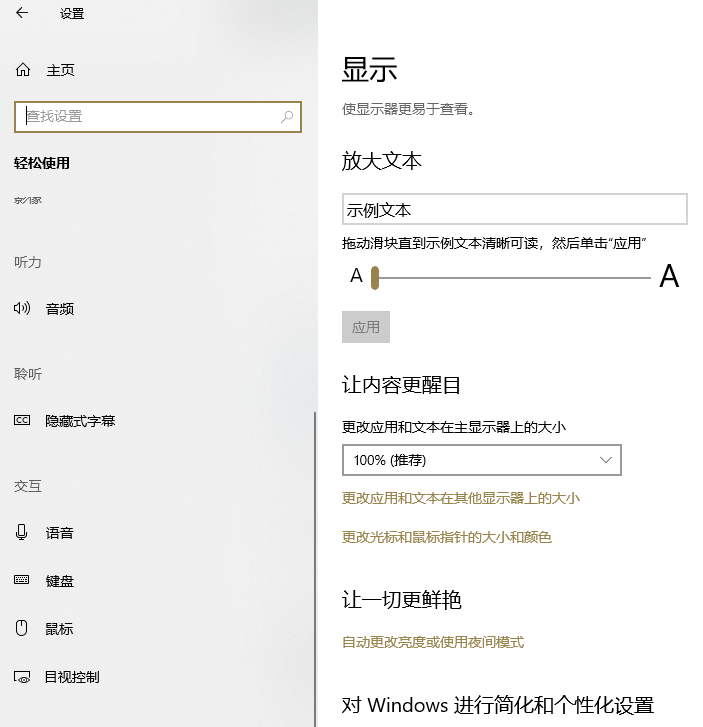Click the magnifier icon in the search box
The width and height of the screenshot is (703, 727).
(288, 117)
